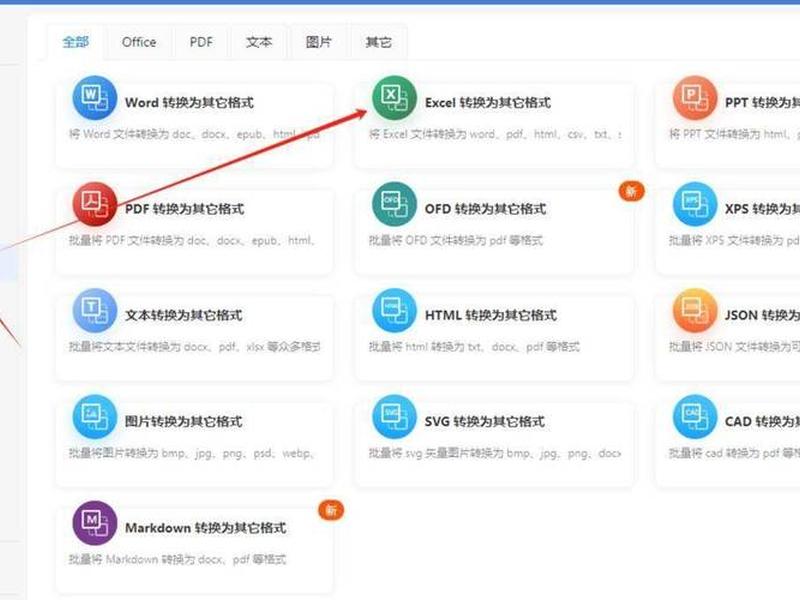800x600 pixels.
Task: Open the red PDF conversion icon
Action: (95, 204)
